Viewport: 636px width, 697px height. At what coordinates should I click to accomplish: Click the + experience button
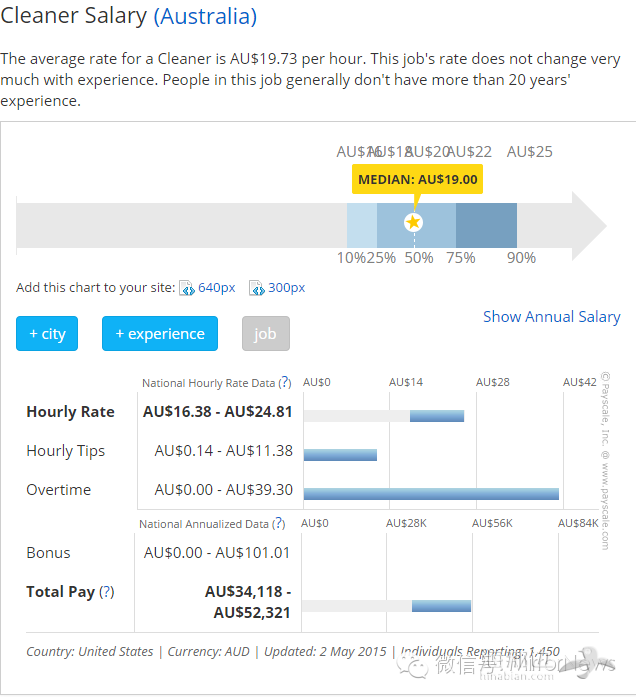point(160,333)
